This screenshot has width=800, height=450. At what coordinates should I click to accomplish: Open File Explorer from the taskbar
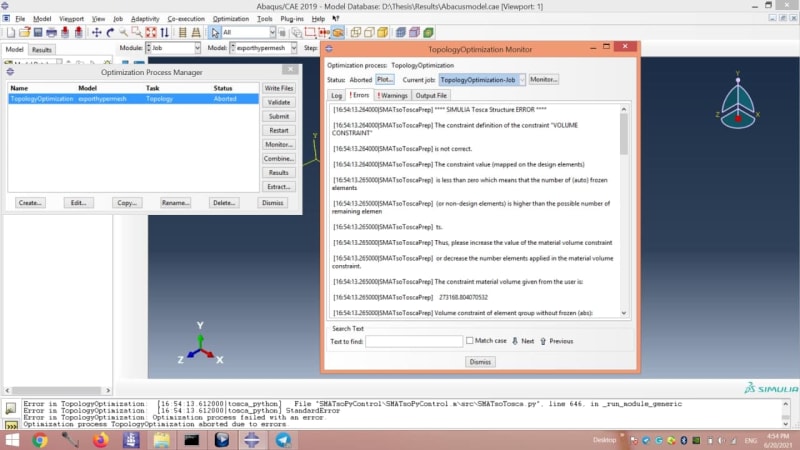point(161,440)
